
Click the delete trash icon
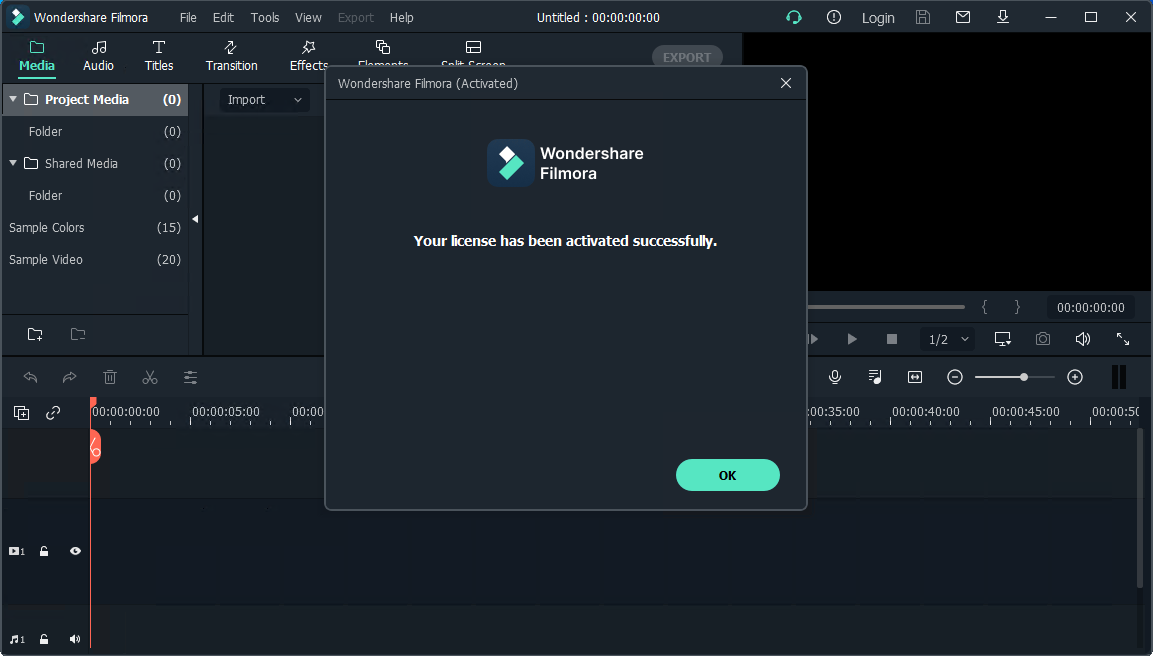(x=110, y=377)
